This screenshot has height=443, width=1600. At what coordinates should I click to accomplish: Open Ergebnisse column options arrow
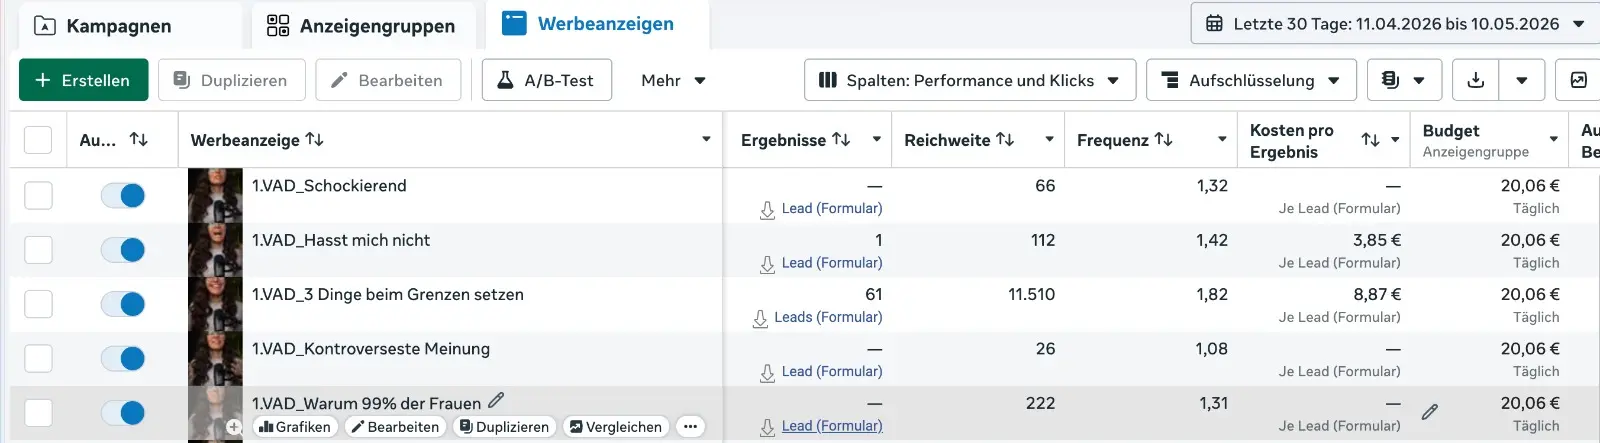(x=876, y=140)
